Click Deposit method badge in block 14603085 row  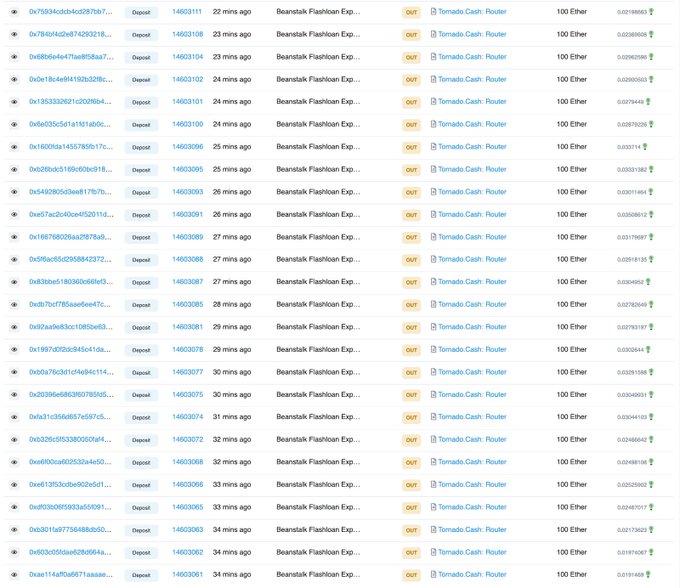(x=141, y=305)
